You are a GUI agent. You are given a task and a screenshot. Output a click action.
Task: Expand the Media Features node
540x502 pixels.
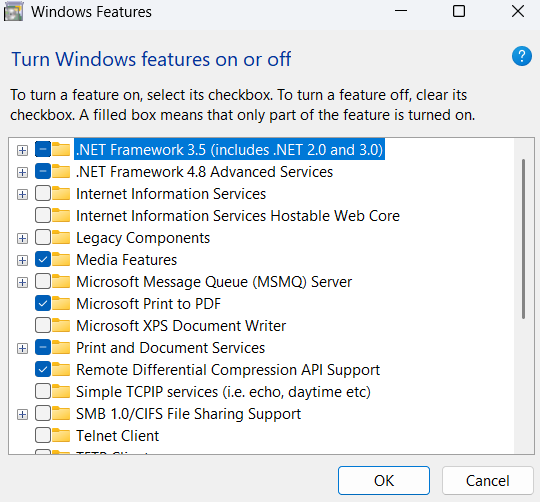coord(22,260)
